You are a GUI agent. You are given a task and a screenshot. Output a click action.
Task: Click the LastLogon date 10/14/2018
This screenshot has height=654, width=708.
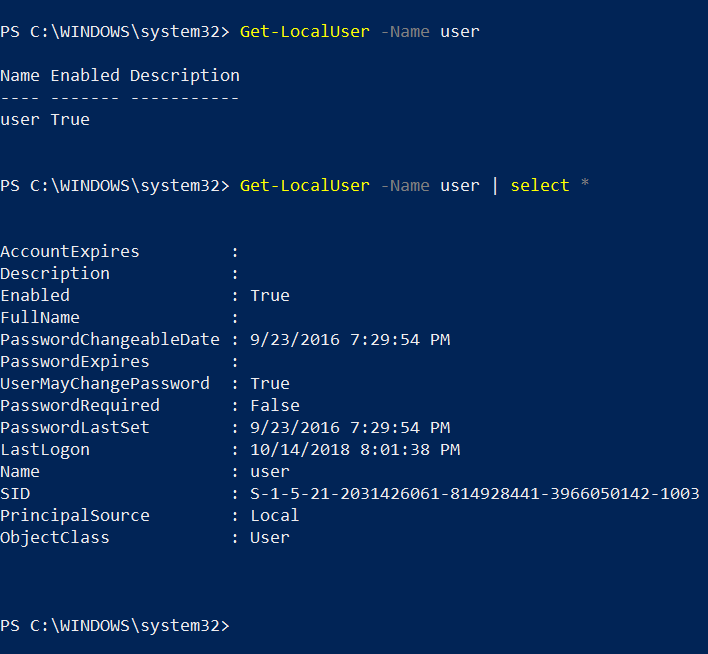[300, 450]
